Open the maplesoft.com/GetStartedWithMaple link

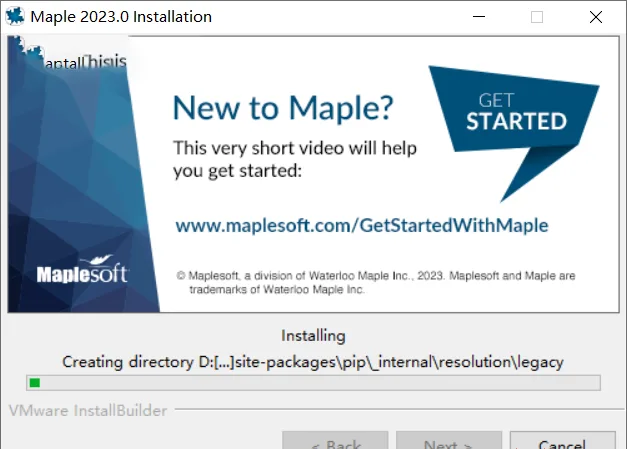tap(361, 225)
